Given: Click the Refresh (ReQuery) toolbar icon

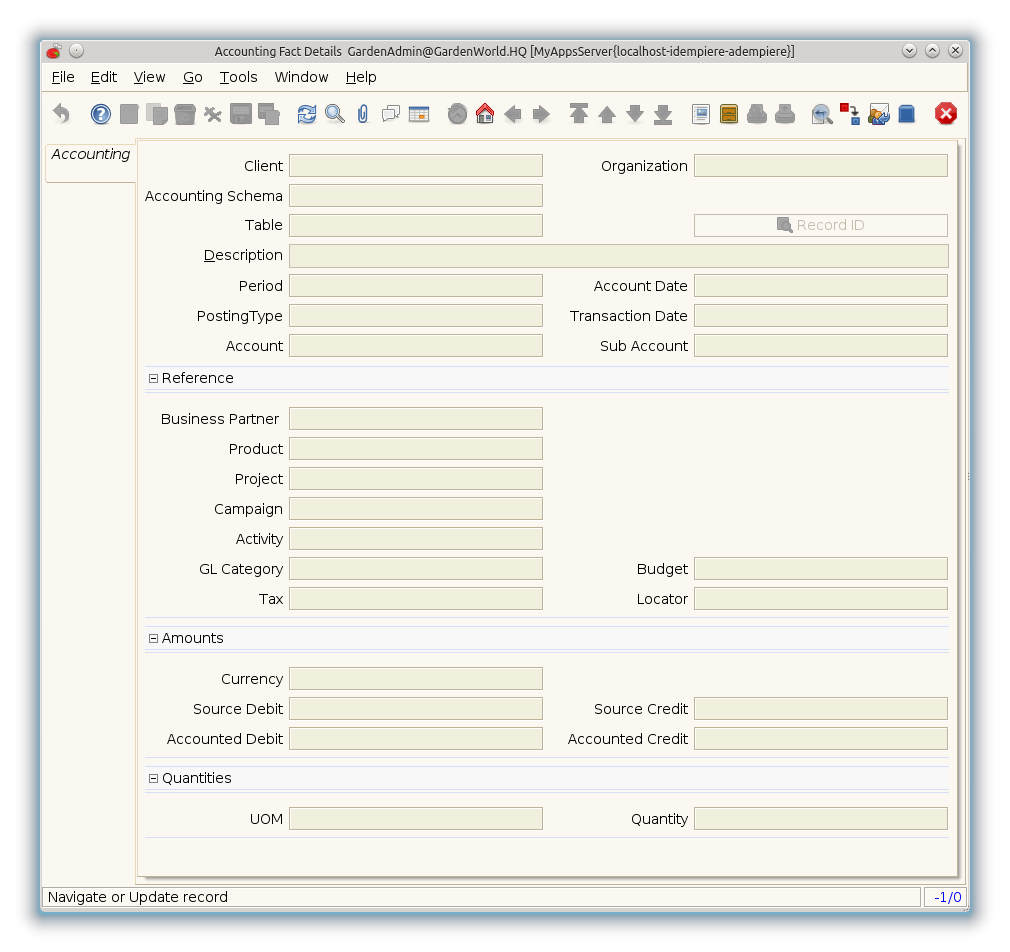Looking at the screenshot, I should 307,114.
